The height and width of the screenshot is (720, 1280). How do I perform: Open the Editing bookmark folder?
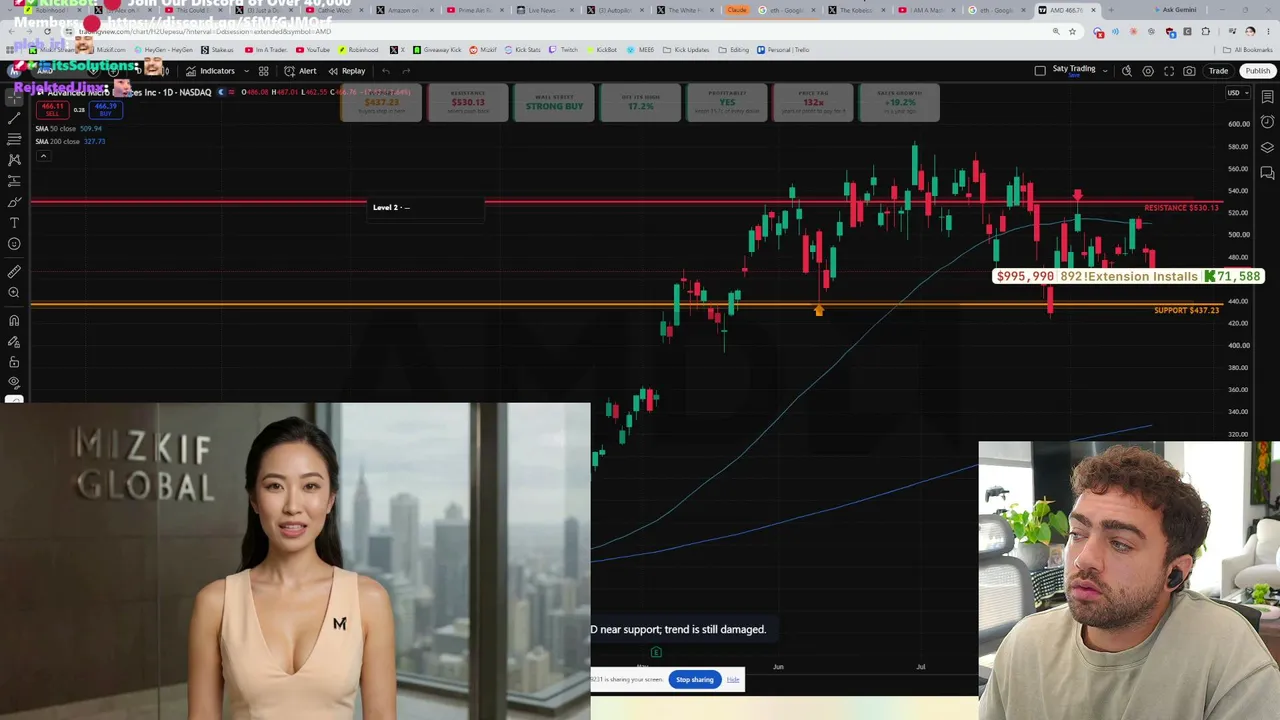[734, 50]
